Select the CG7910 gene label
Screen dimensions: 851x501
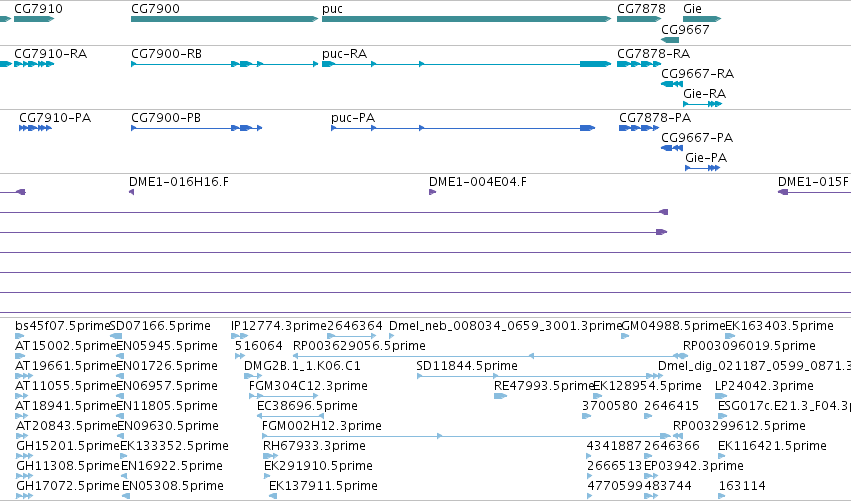point(38,9)
